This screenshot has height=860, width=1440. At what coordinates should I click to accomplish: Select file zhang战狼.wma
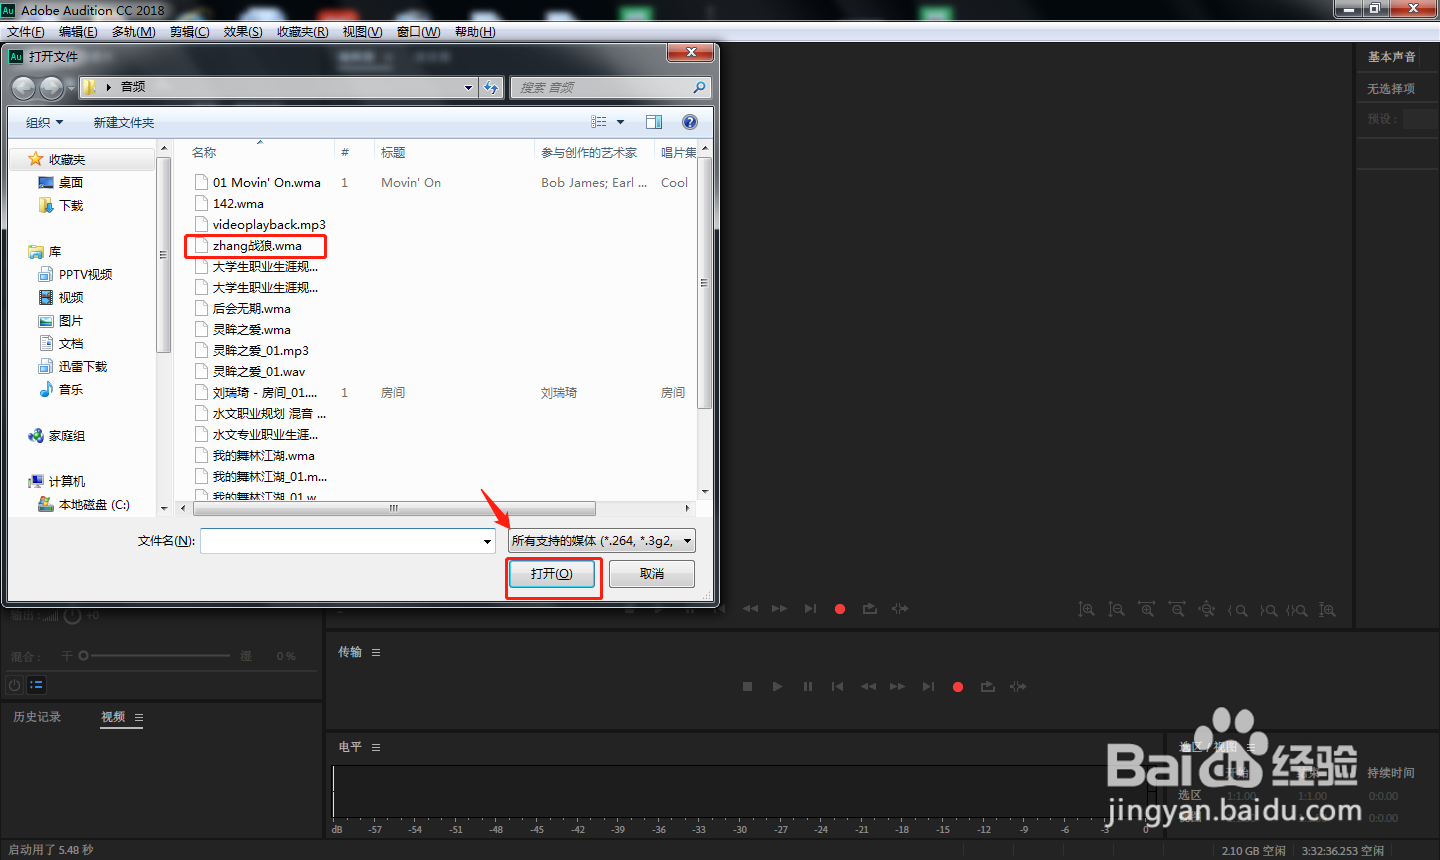click(256, 246)
